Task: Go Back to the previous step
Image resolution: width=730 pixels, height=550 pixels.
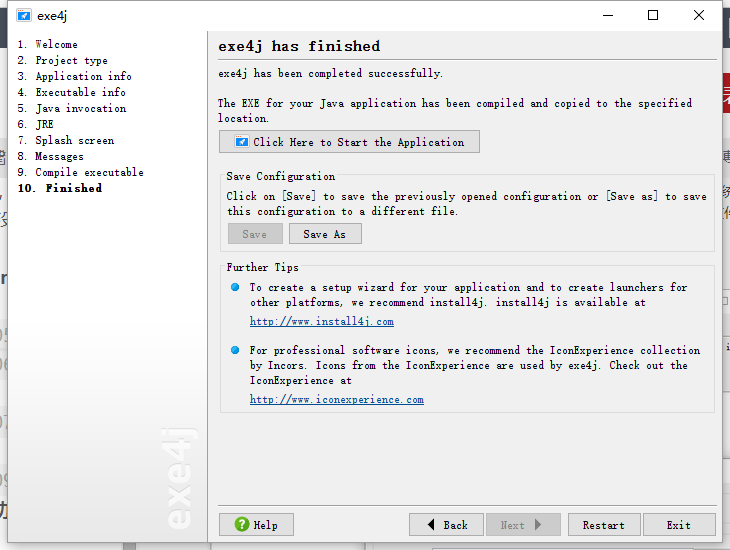Action: tap(446, 525)
